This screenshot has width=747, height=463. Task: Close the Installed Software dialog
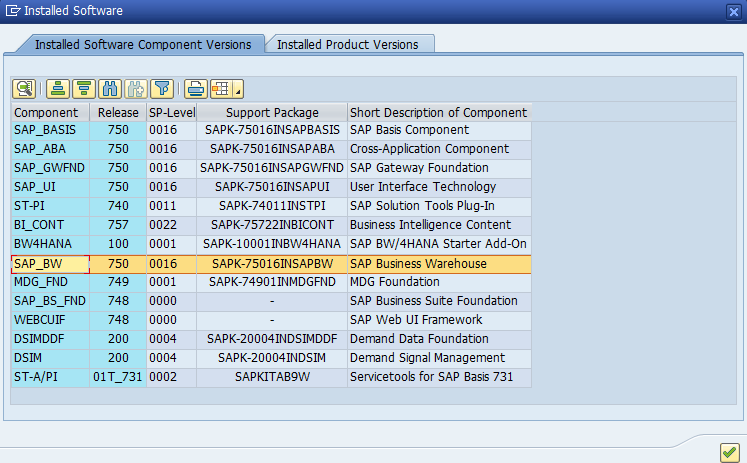734,11
